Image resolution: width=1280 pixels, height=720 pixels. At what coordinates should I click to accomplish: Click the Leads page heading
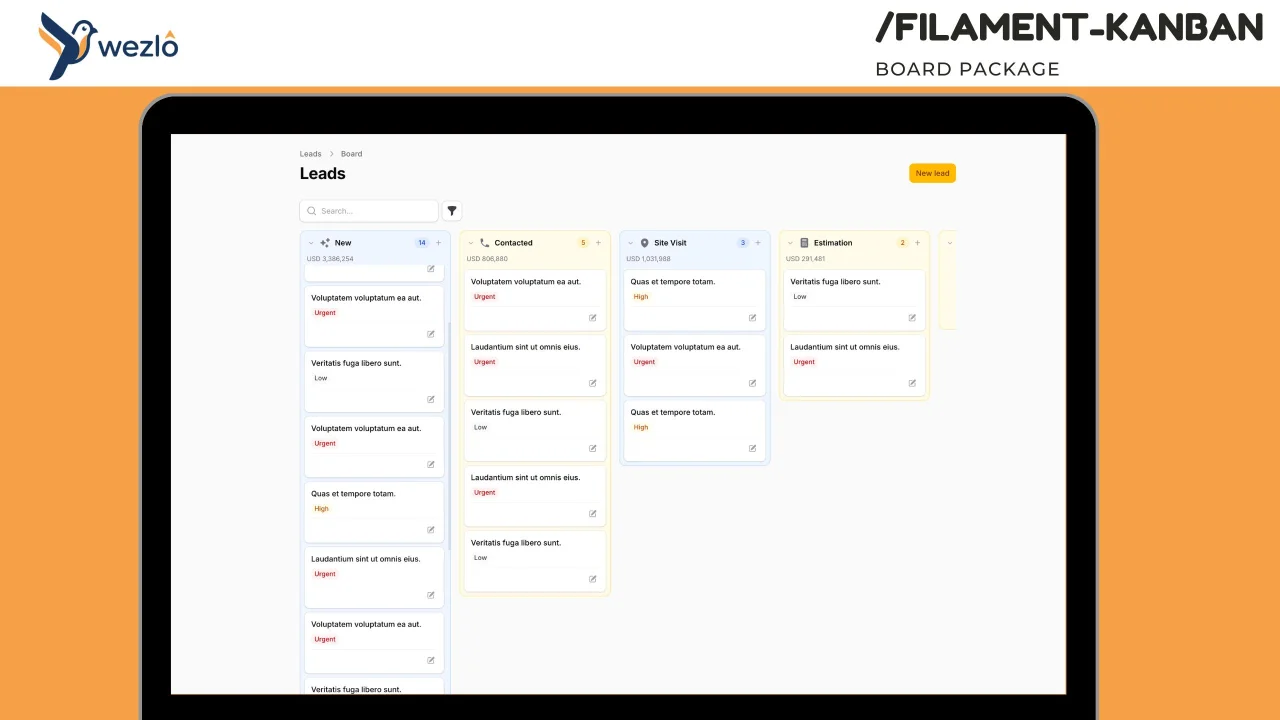[323, 173]
